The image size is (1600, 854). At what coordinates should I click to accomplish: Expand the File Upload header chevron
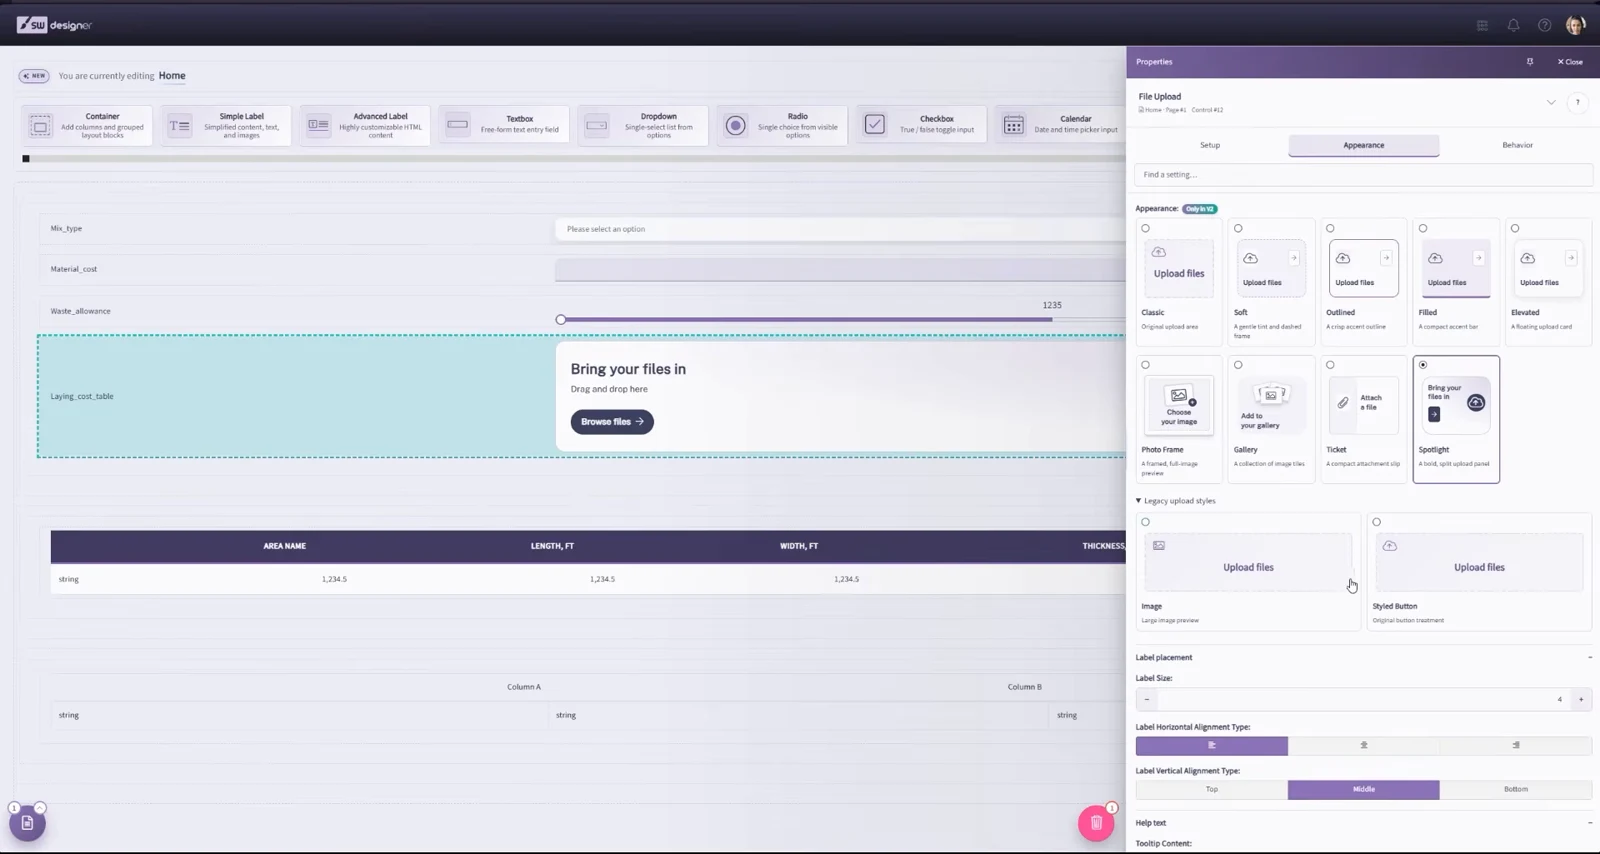point(1551,102)
